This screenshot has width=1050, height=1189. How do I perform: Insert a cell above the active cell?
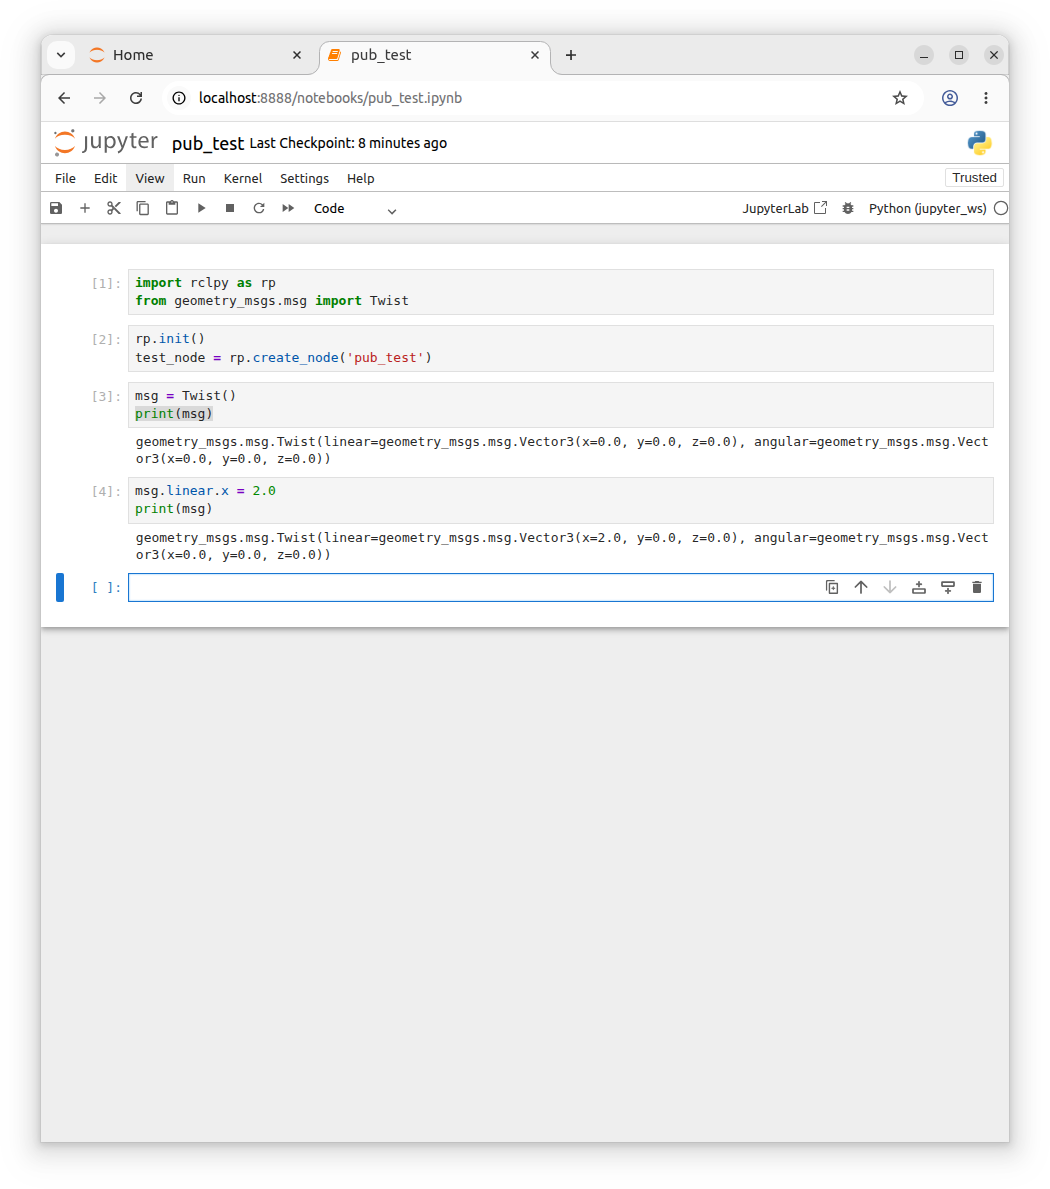coord(919,587)
